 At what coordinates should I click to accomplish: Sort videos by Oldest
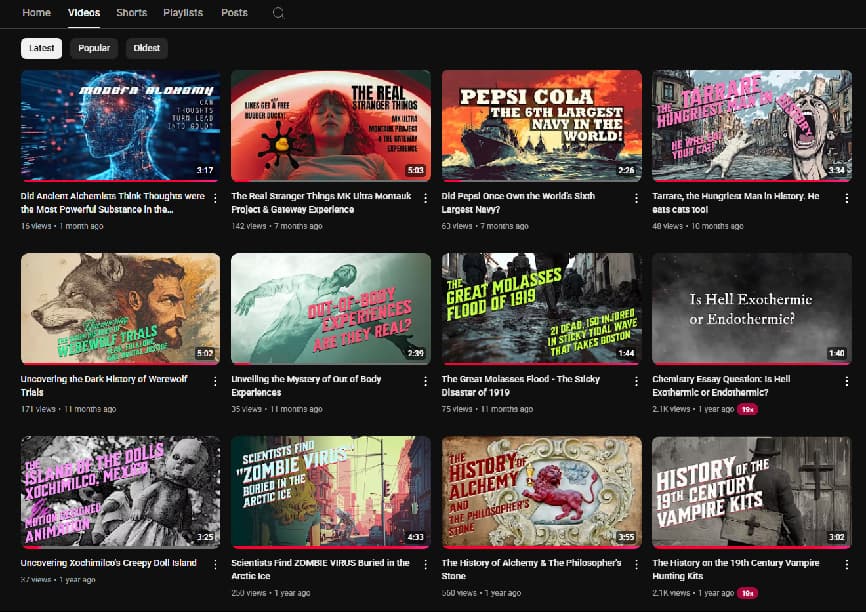click(x=146, y=48)
